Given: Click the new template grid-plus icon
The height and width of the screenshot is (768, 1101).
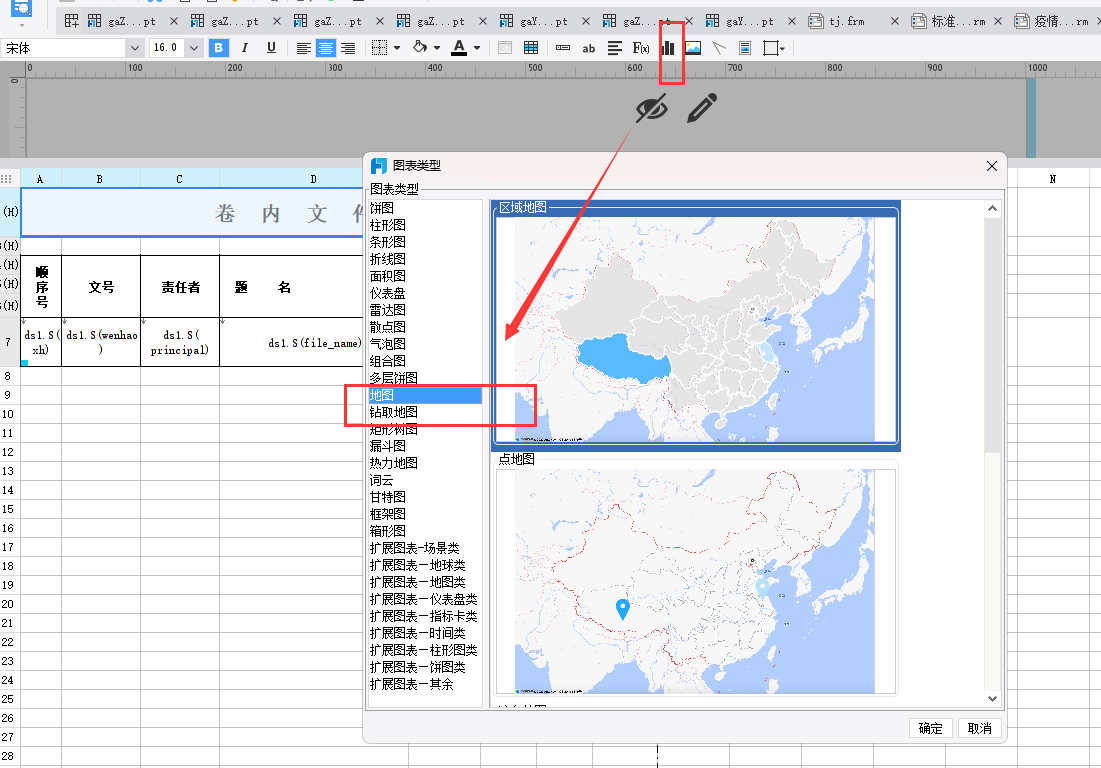Looking at the screenshot, I should (x=72, y=21).
